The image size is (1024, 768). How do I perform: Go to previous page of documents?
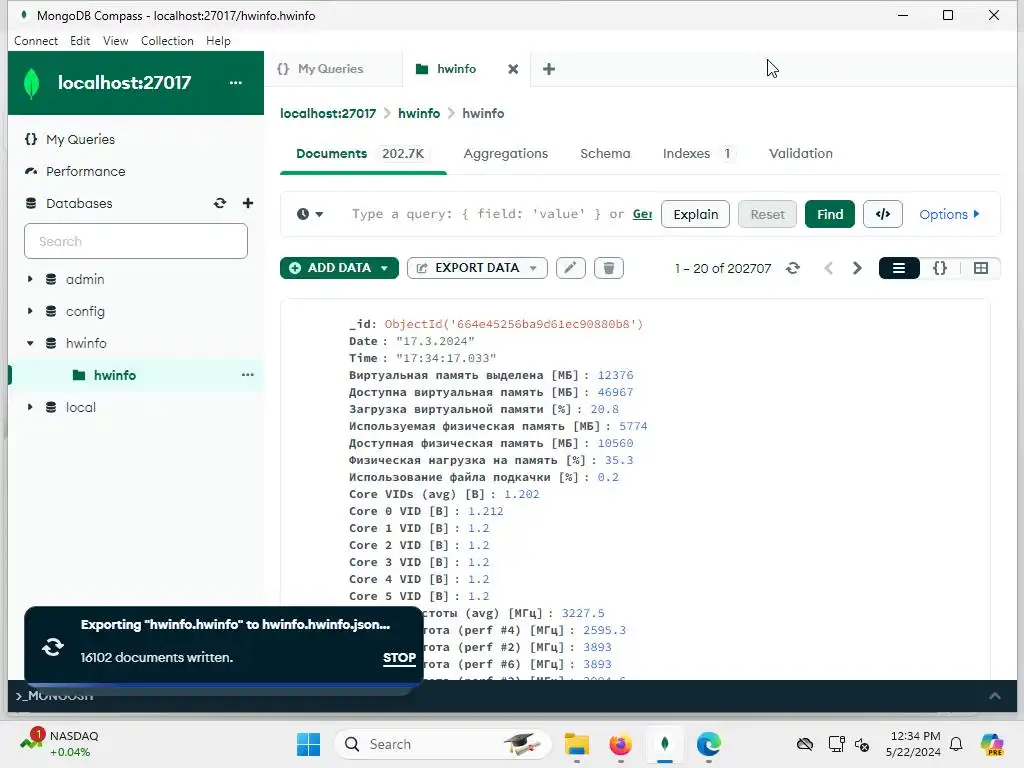(829, 268)
